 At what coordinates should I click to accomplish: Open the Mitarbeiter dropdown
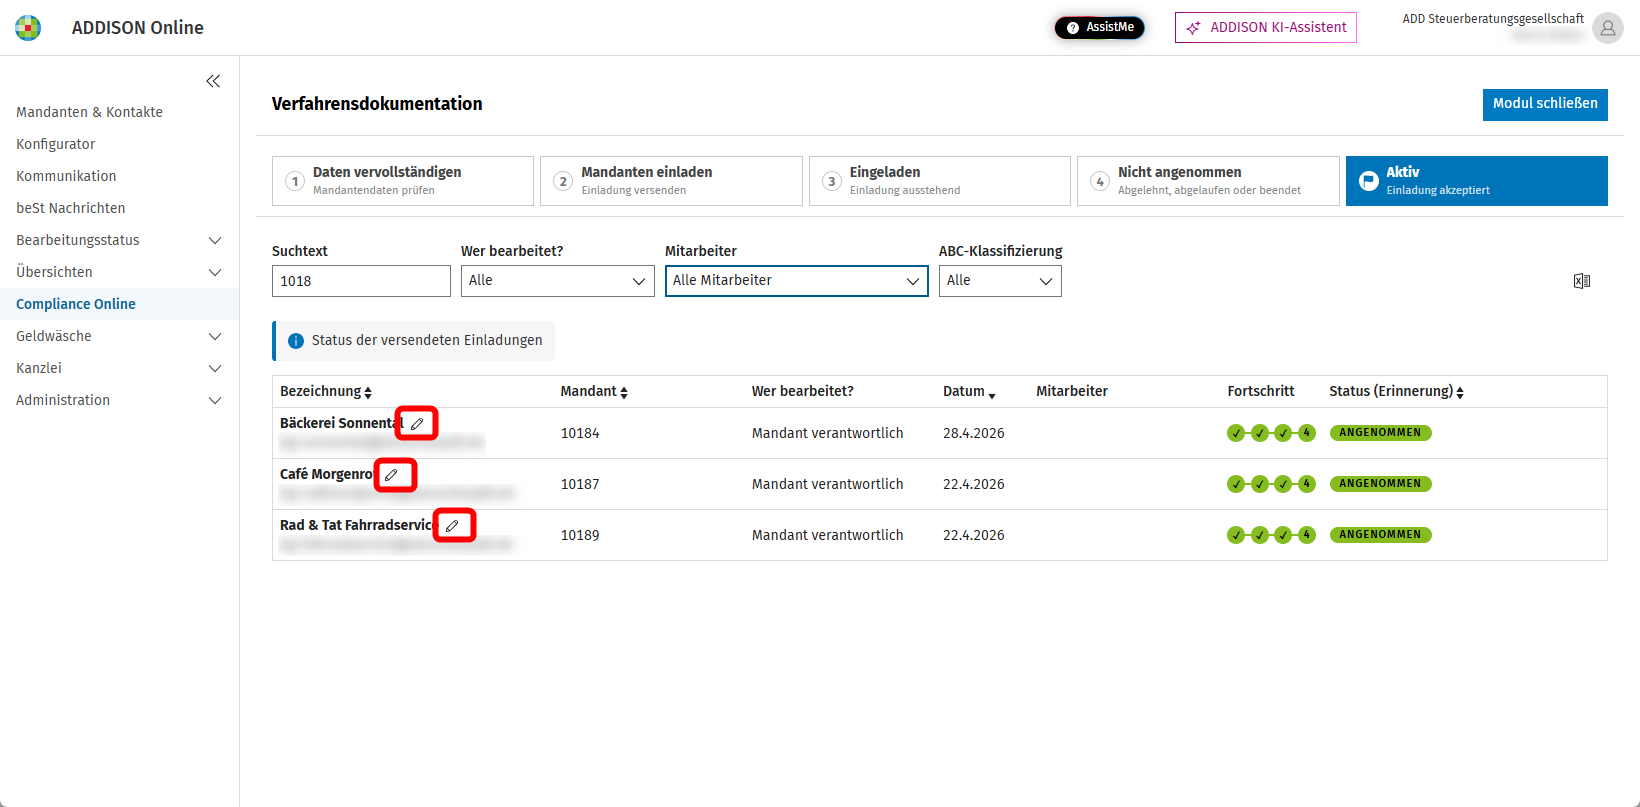click(796, 281)
